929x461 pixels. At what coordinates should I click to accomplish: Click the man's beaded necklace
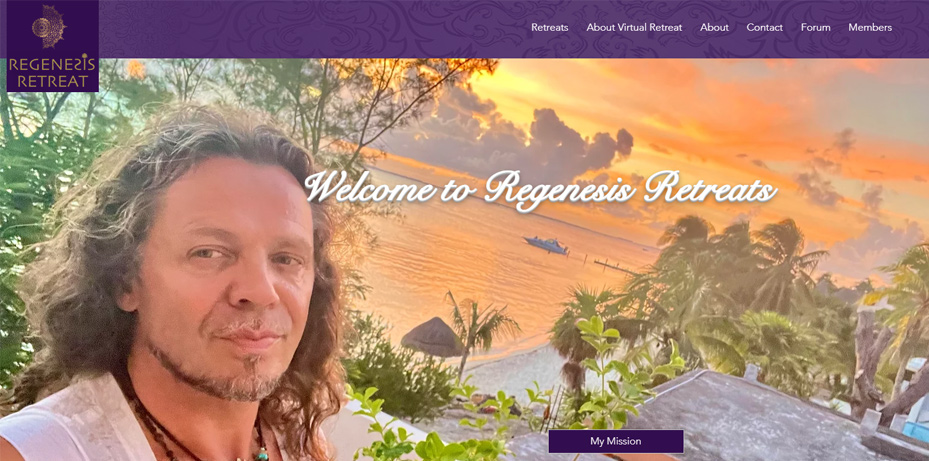(196, 433)
